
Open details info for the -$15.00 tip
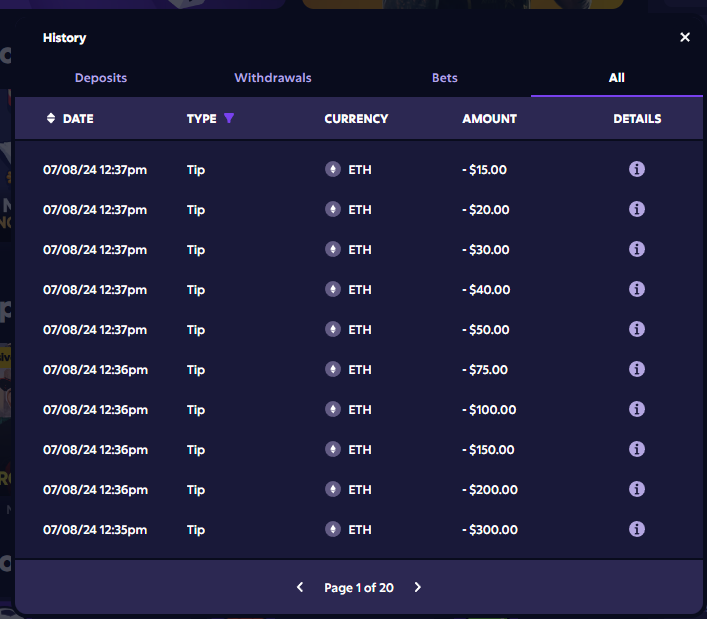637,170
